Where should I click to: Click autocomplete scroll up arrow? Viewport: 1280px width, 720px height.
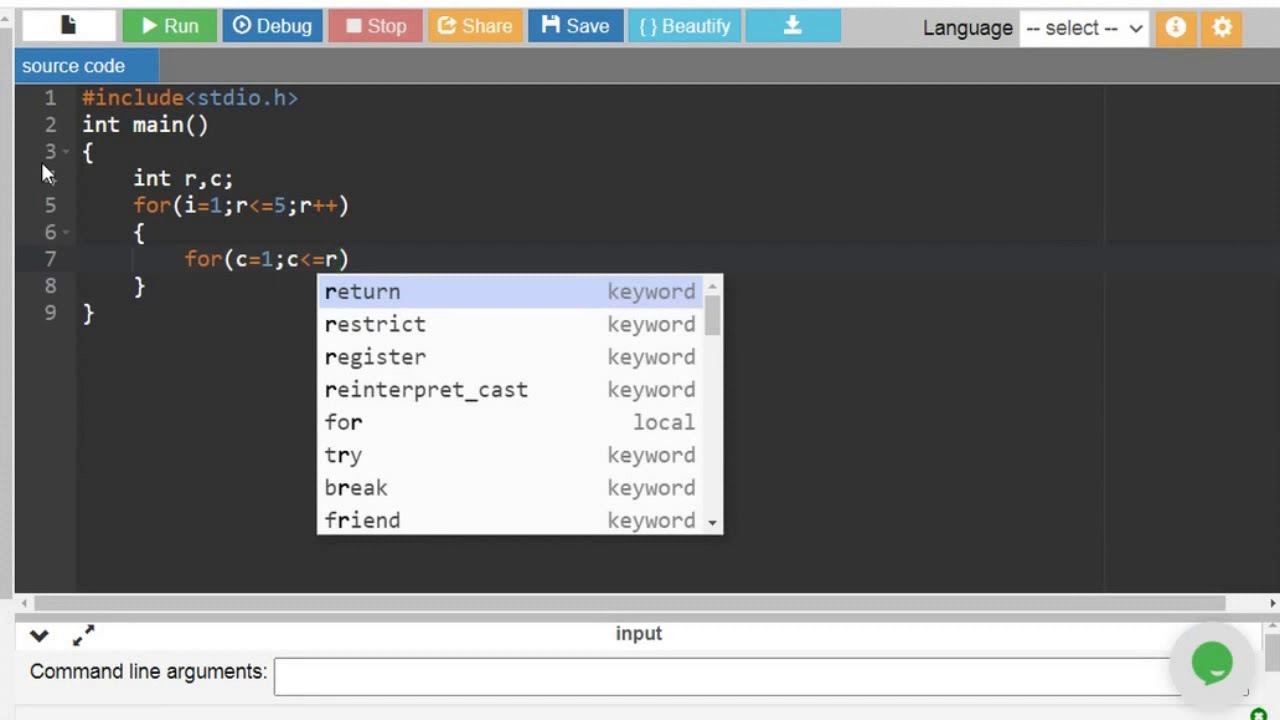click(712, 287)
